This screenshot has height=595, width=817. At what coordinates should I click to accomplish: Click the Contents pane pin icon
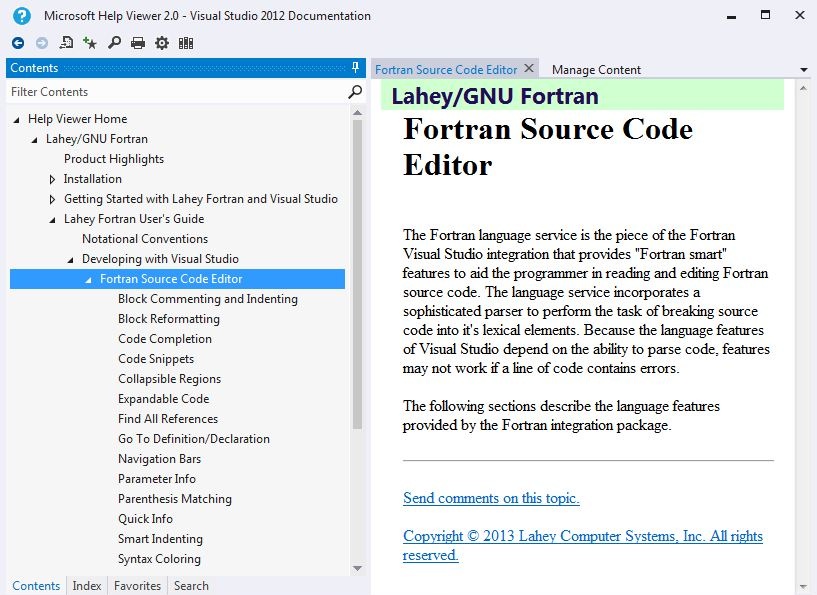pos(355,67)
